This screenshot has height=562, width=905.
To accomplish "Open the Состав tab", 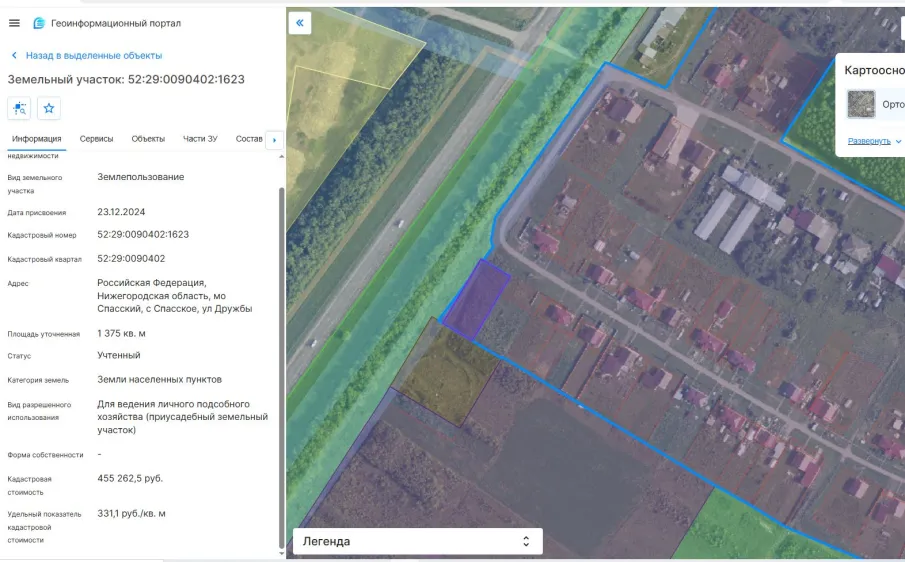I will pyautogui.click(x=249, y=139).
